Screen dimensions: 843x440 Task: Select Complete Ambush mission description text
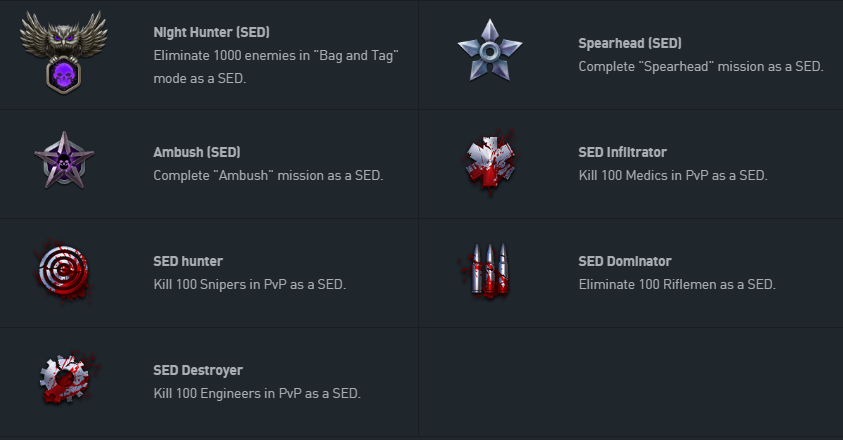(268, 175)
